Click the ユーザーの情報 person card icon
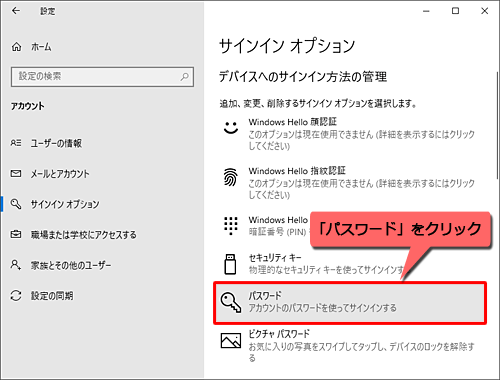 (16, 143)
